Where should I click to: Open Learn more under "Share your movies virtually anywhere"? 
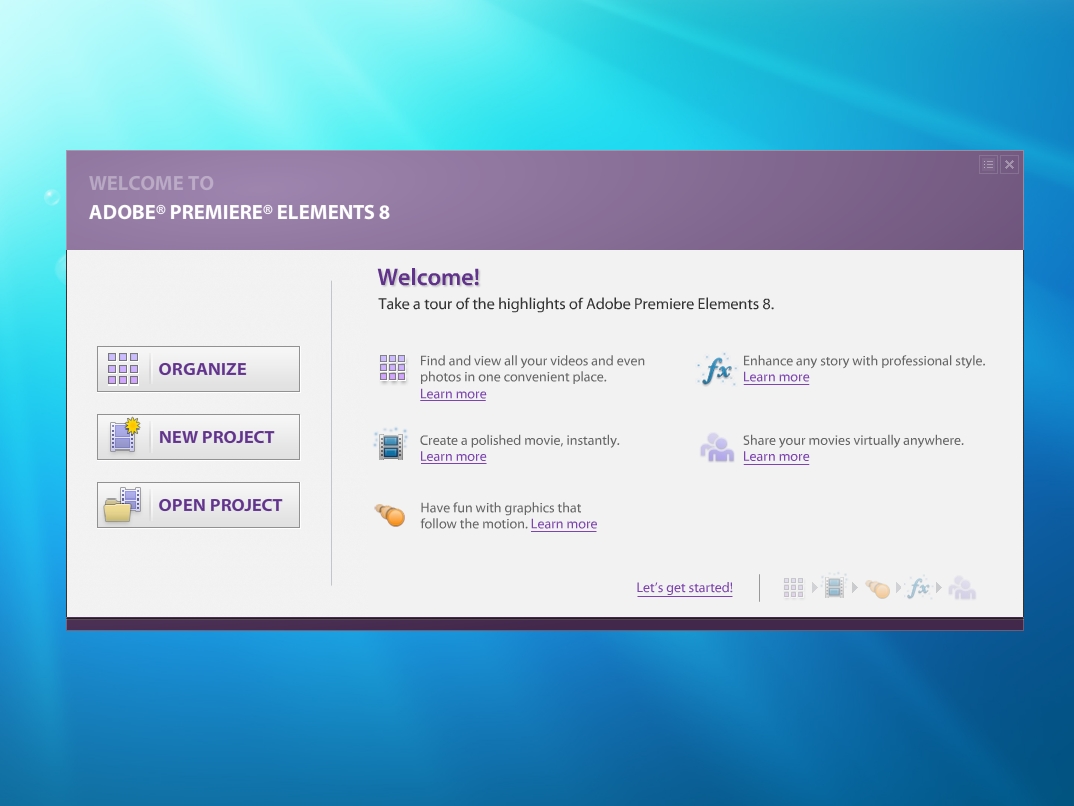pyautogui.click(x=776, y=457)
